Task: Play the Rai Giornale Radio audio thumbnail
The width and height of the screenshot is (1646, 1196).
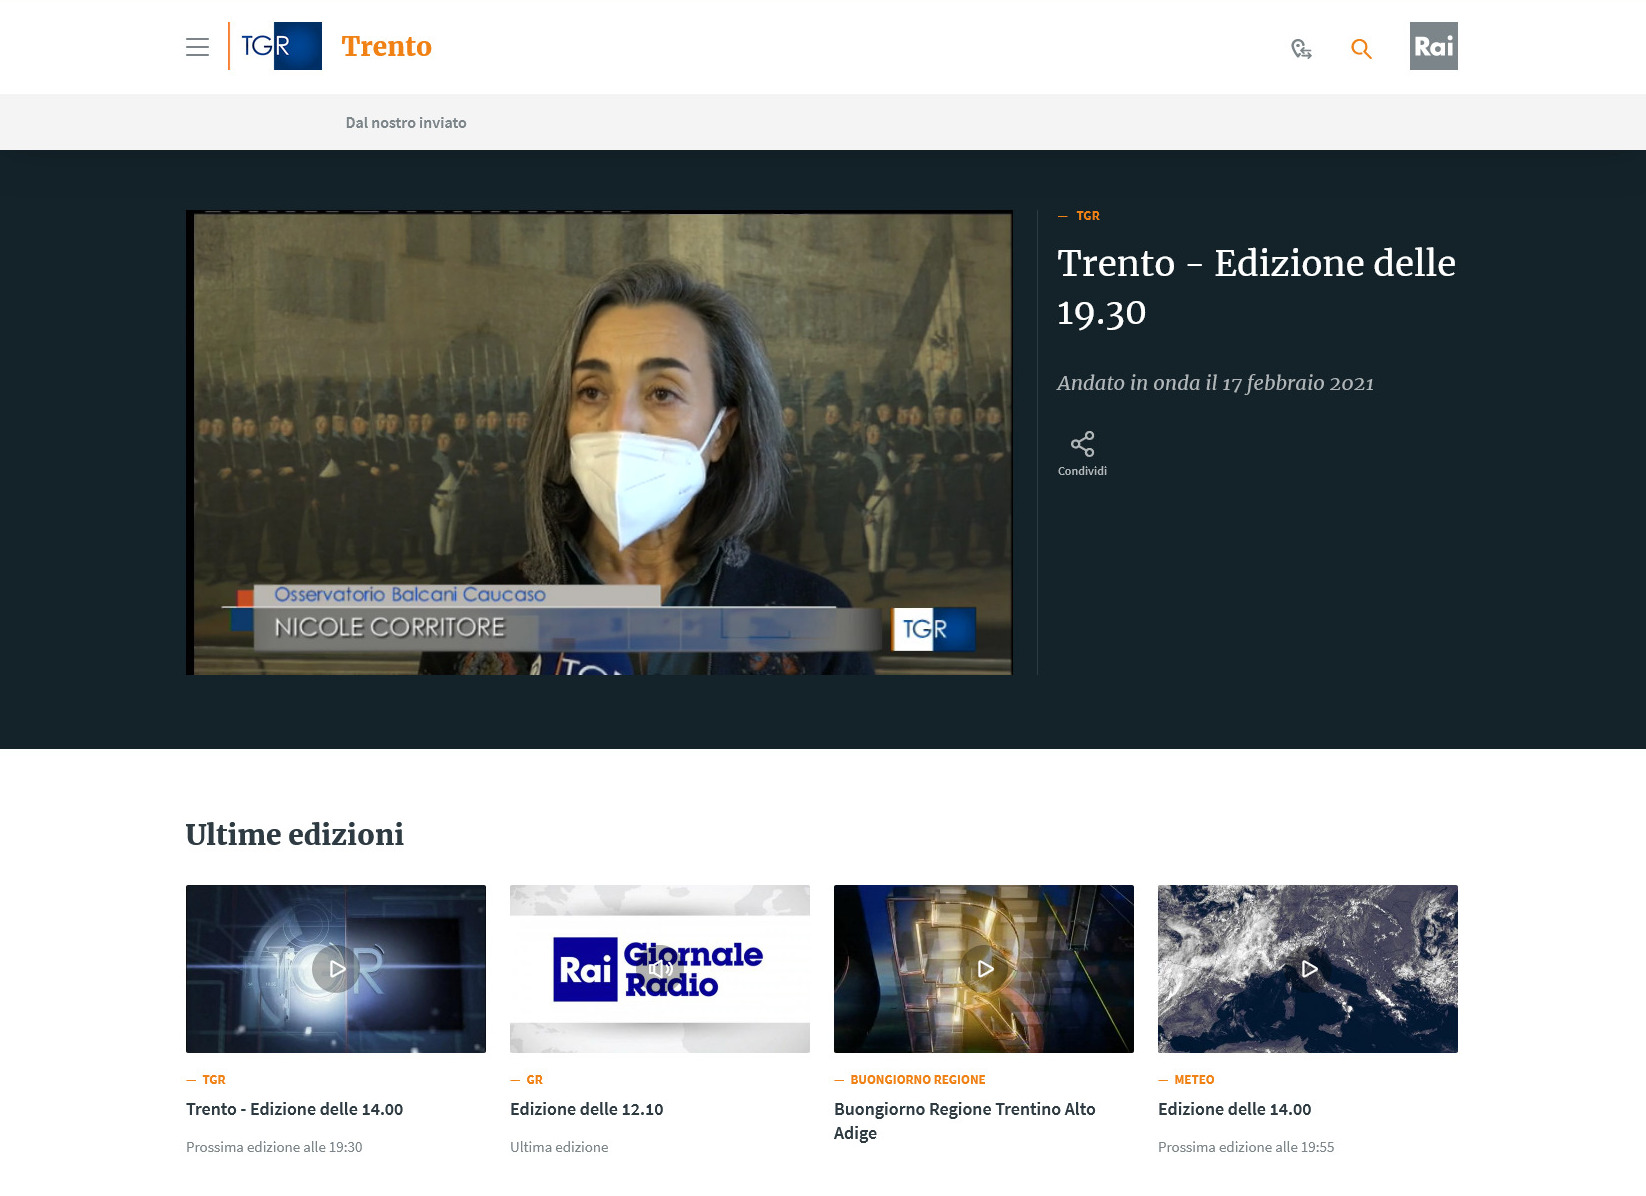Action: (660, 969)
